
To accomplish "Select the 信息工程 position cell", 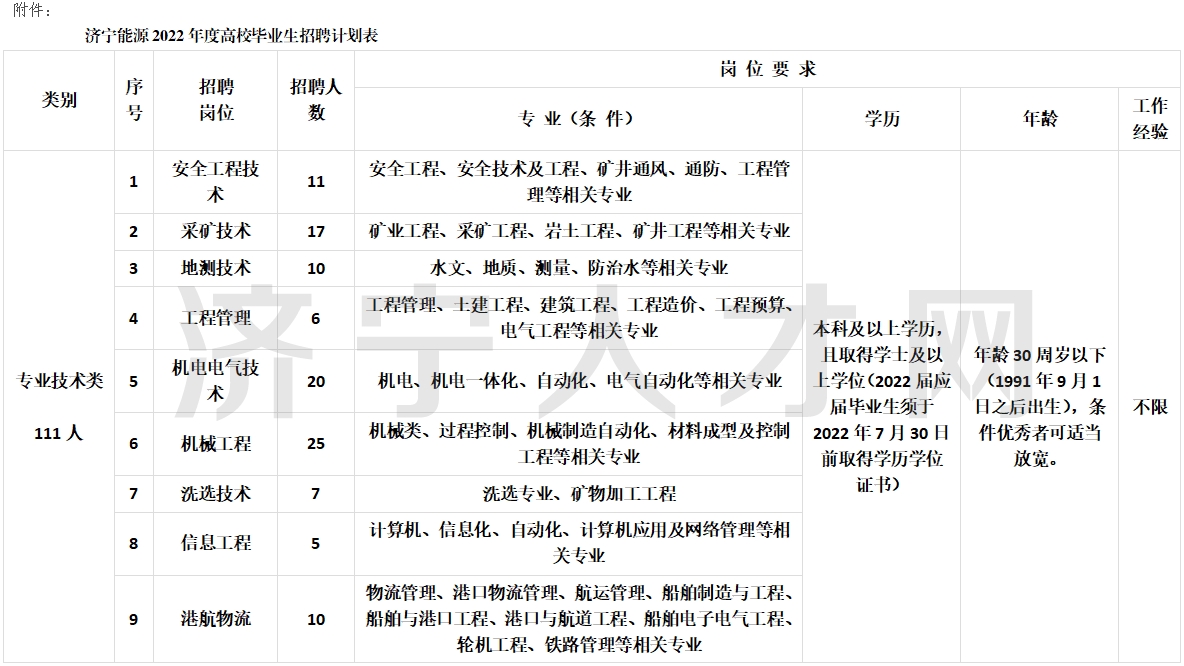I will [215, 544].
